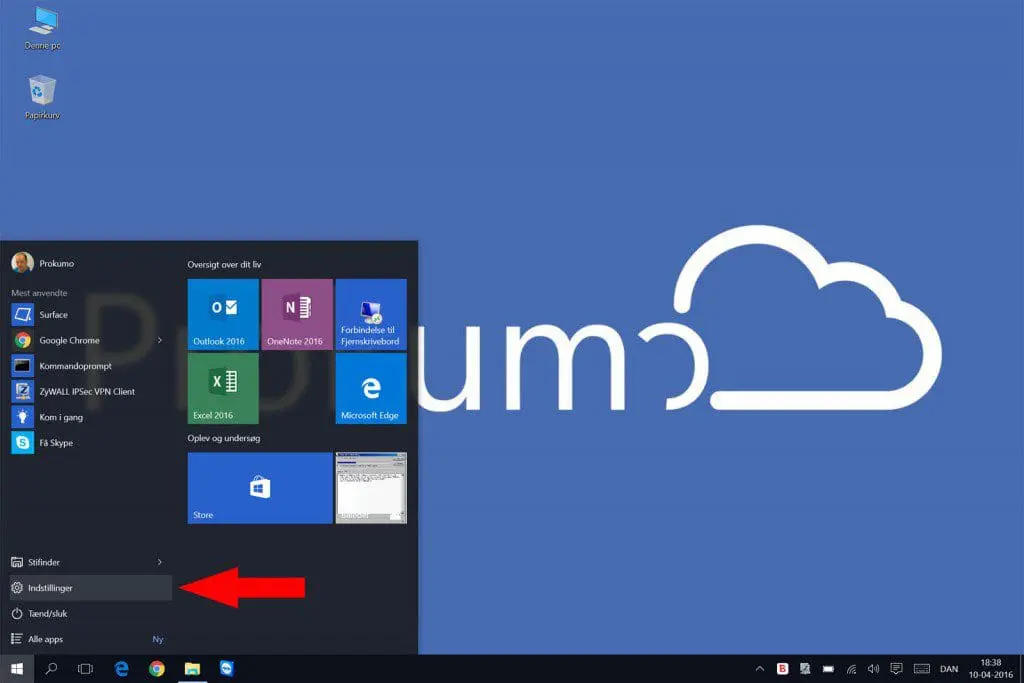Open the Wi-Fi network tray icon
The height and width of the screenshot is (683, 1024).
[x=851, y=669]
